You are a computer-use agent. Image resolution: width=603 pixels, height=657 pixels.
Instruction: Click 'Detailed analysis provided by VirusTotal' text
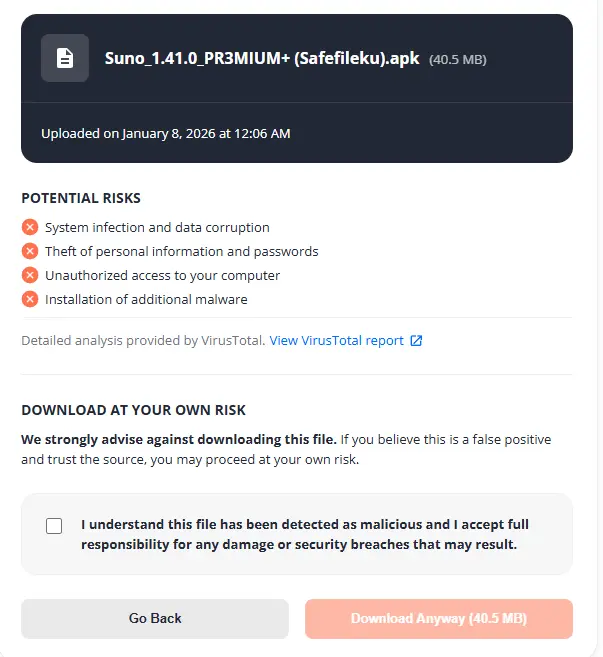(143, 341)
